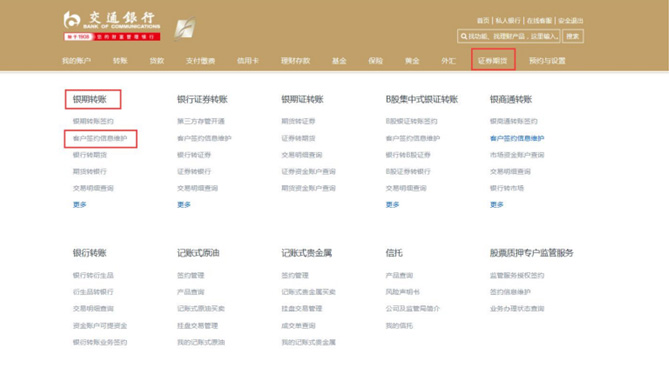Focus the search input field

pyautogui.click(x=509, y=36)
